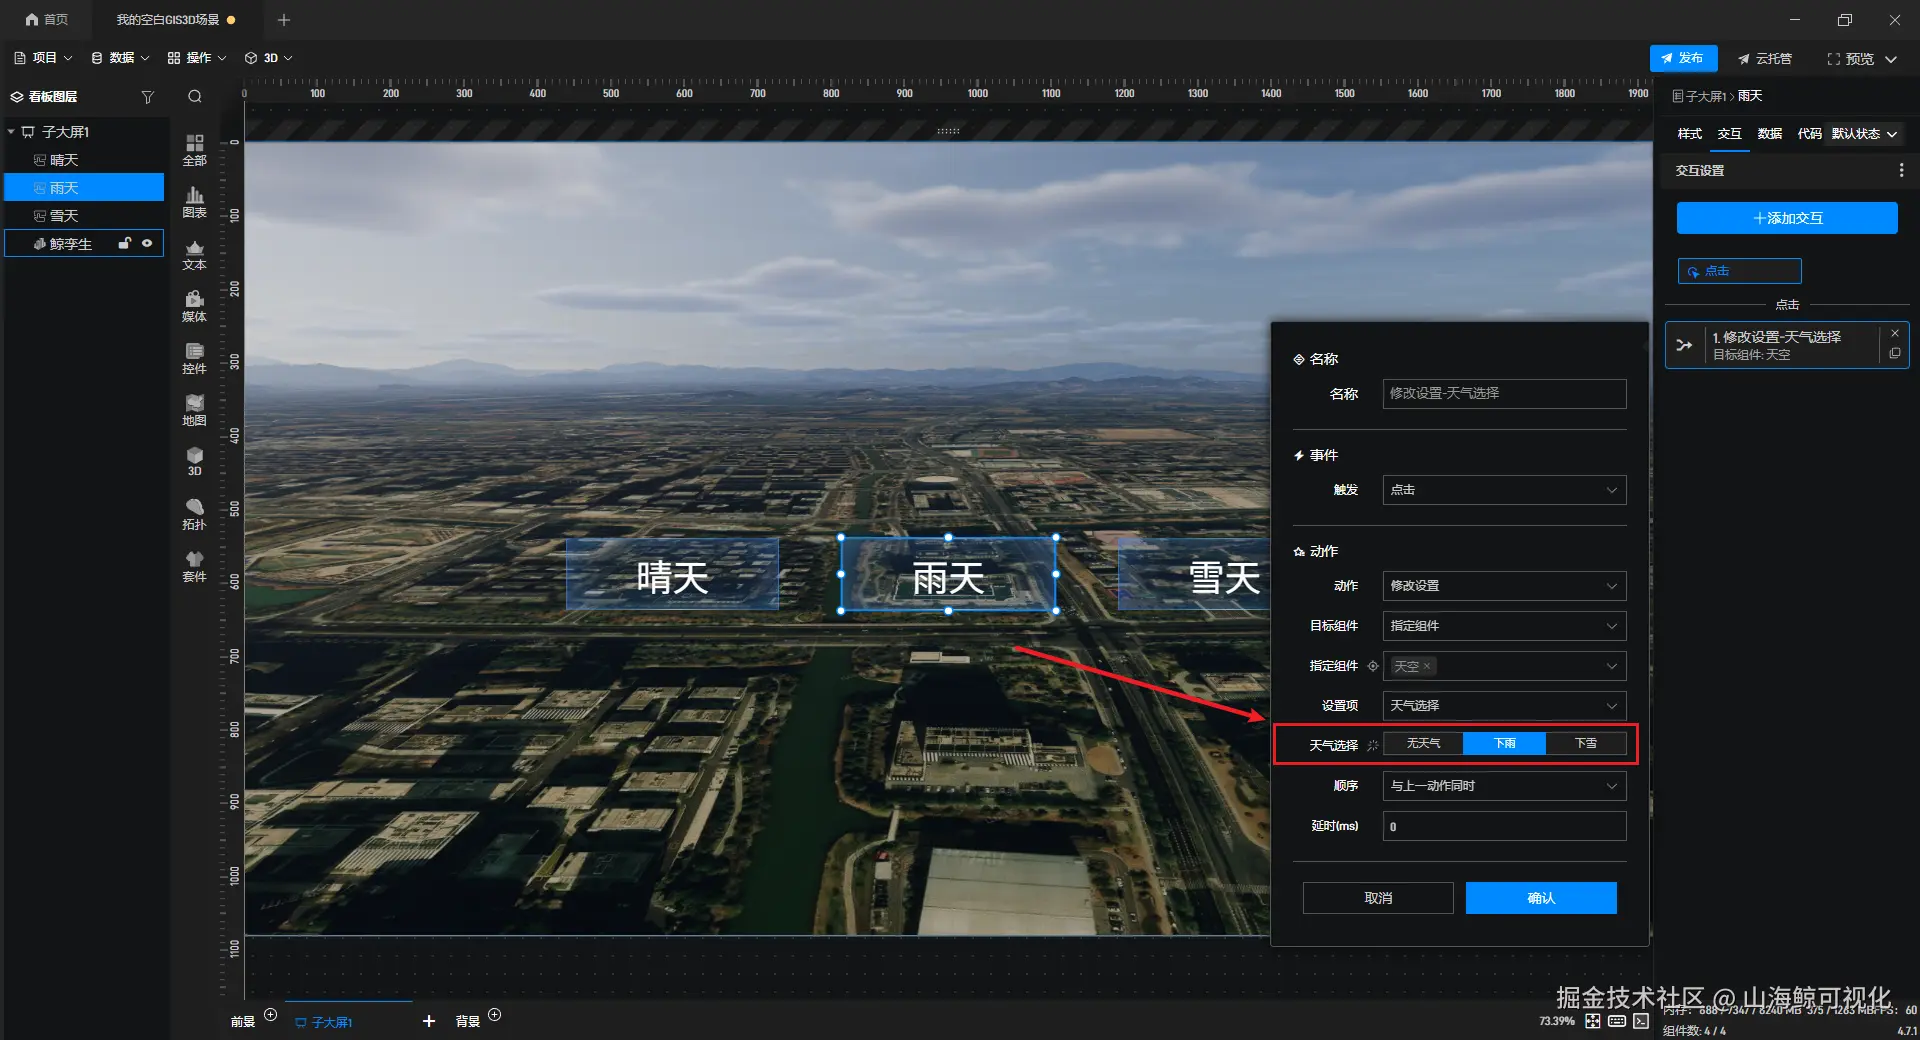Image resolution: width=1920 pixels, height=1040 pixels.
Task: Click the layer filter funnel icon
Action: (x=148, y=97)
